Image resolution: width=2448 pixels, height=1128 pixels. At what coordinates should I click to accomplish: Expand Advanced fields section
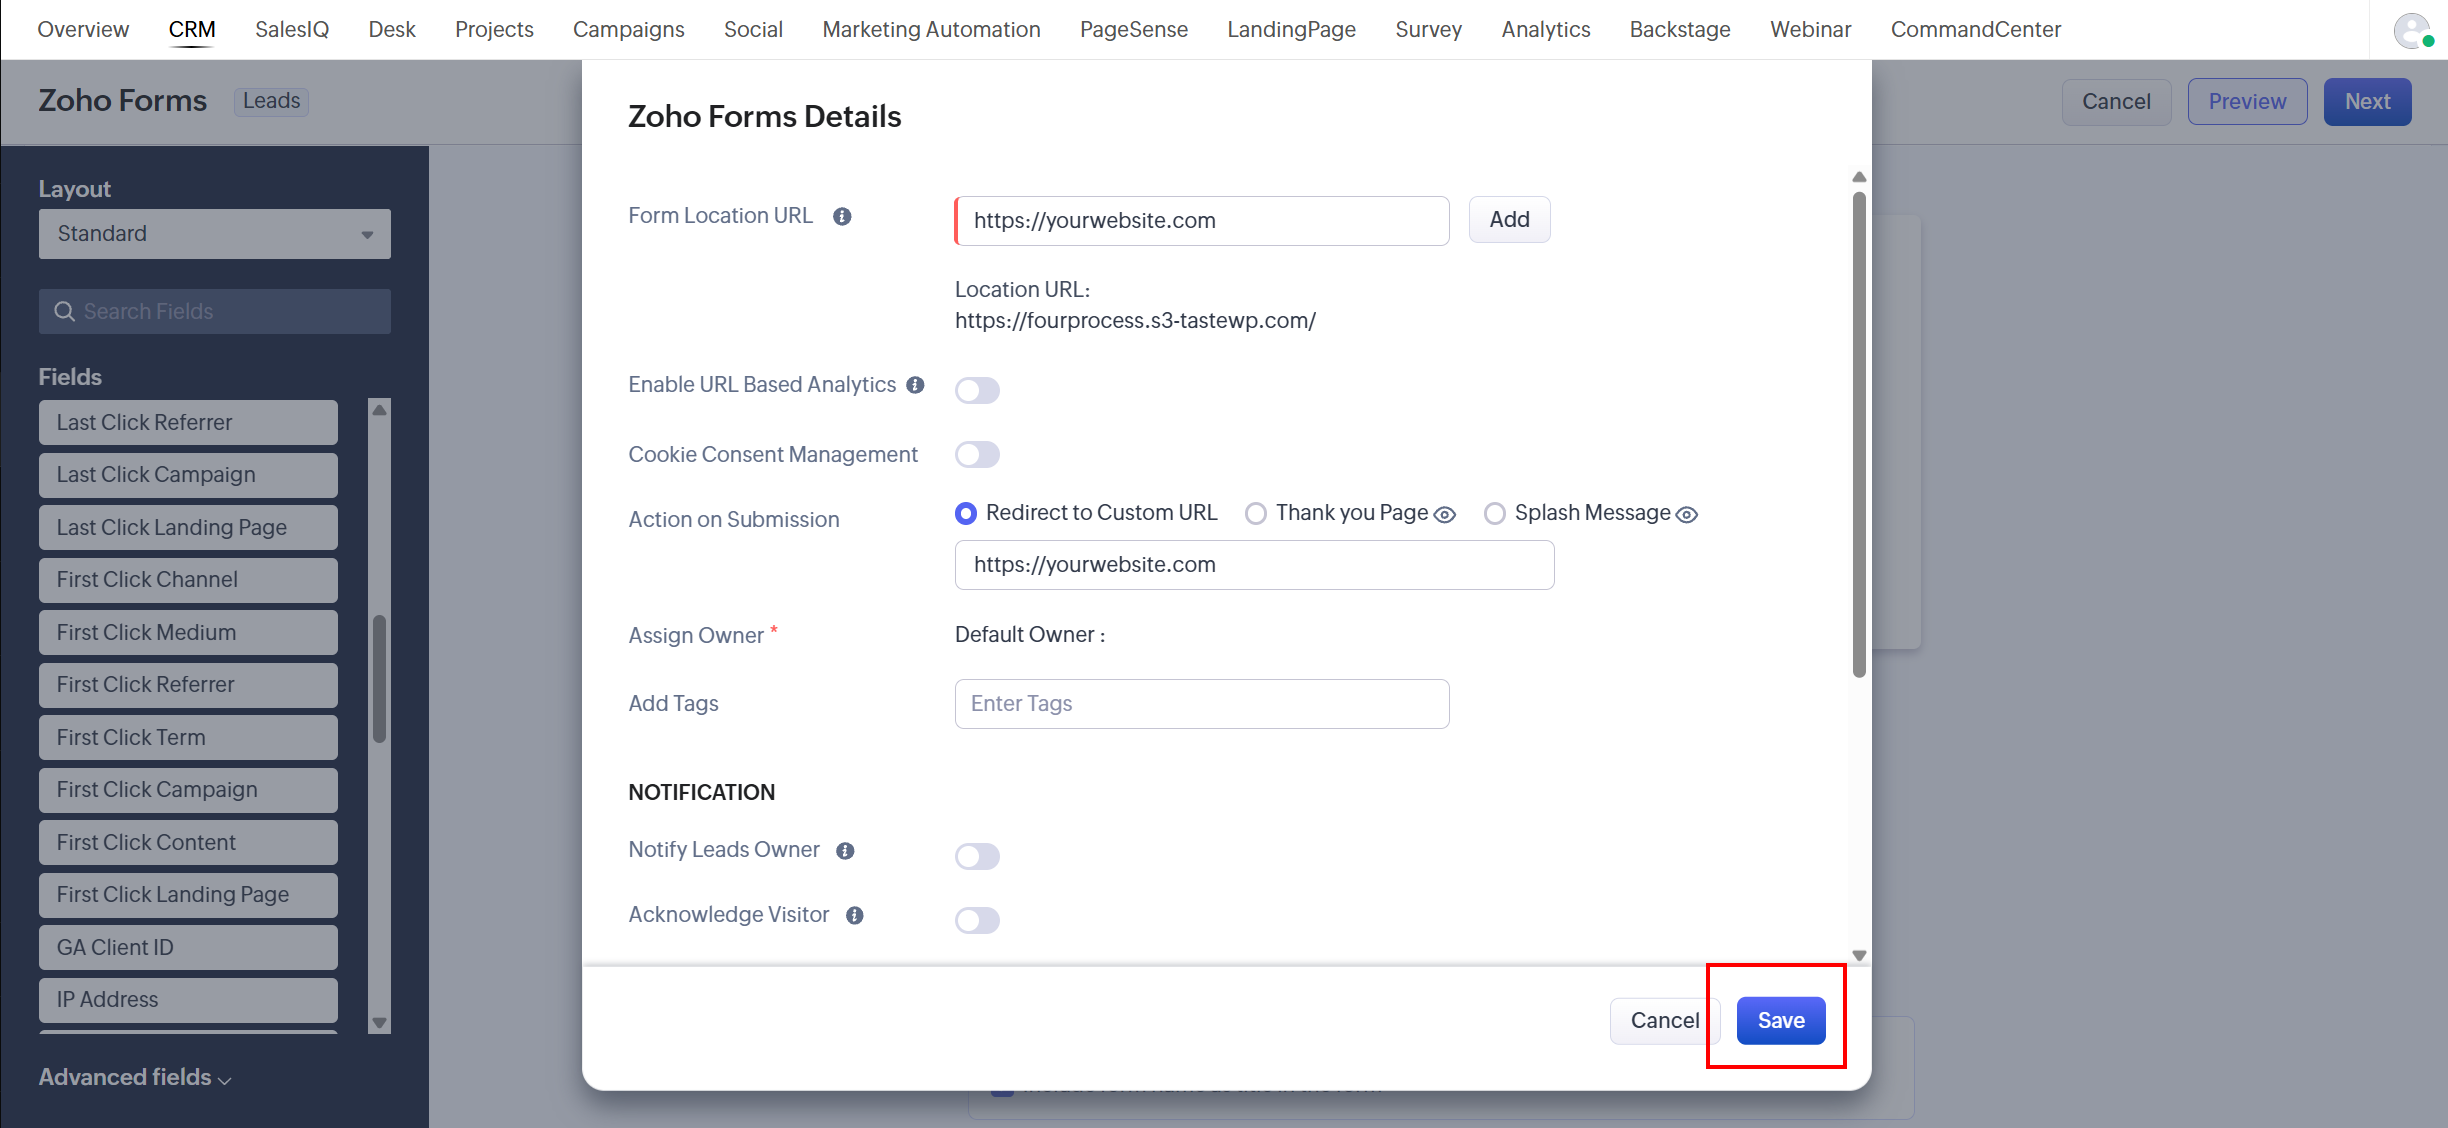(135, 1077)
